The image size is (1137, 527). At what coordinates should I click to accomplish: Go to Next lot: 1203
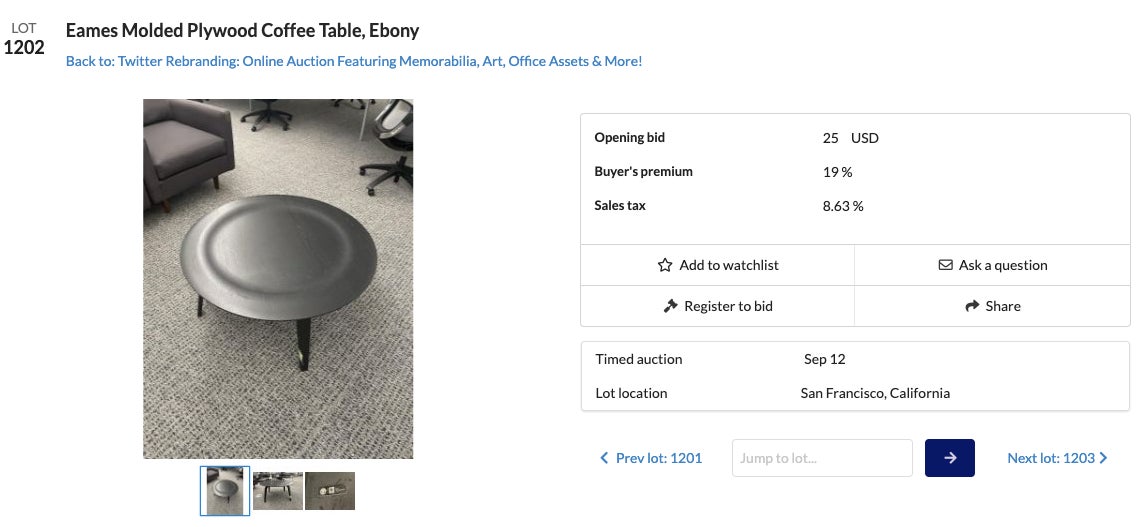tap(1051, 458)
